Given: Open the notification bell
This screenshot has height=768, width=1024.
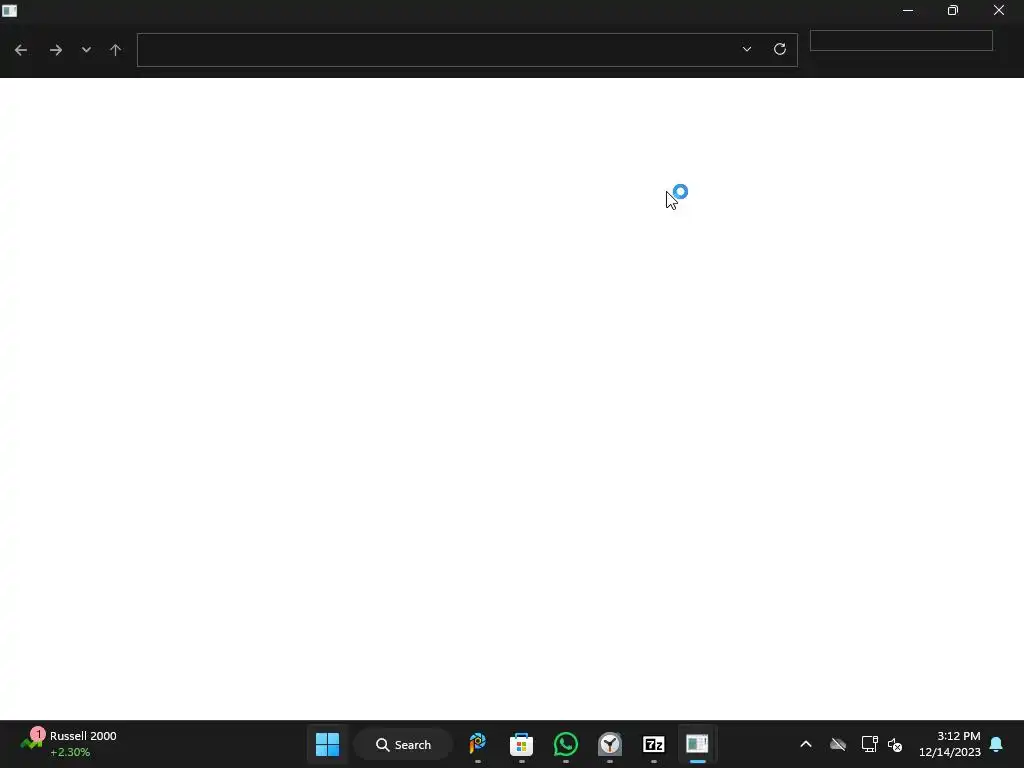Looking at the screenshot, I should tap(997, 744).
